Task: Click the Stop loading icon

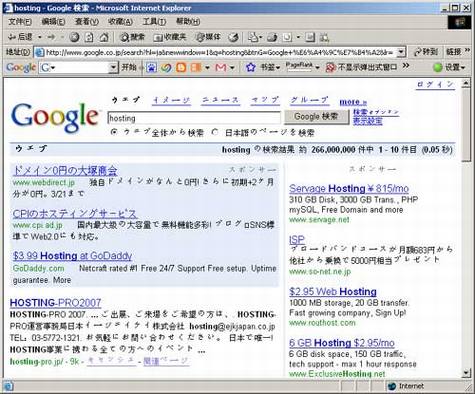Action: point(74,37)
